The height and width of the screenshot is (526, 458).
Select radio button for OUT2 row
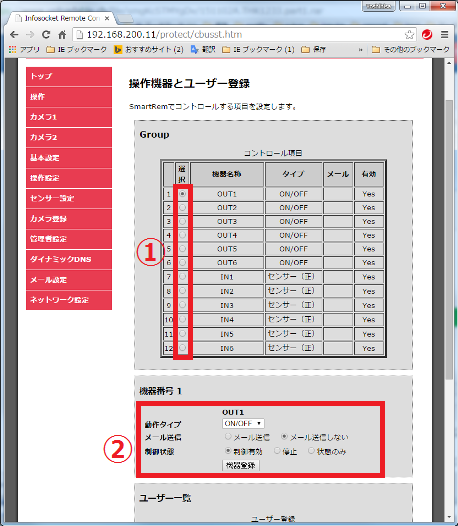coord(182,208)
